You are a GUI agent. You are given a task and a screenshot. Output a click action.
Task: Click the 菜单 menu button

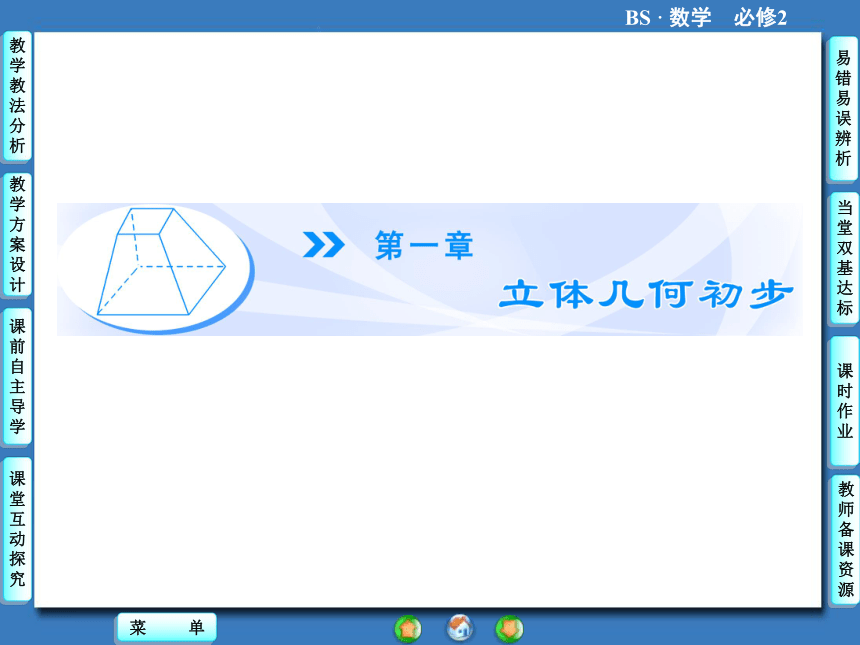pos(167,627)
